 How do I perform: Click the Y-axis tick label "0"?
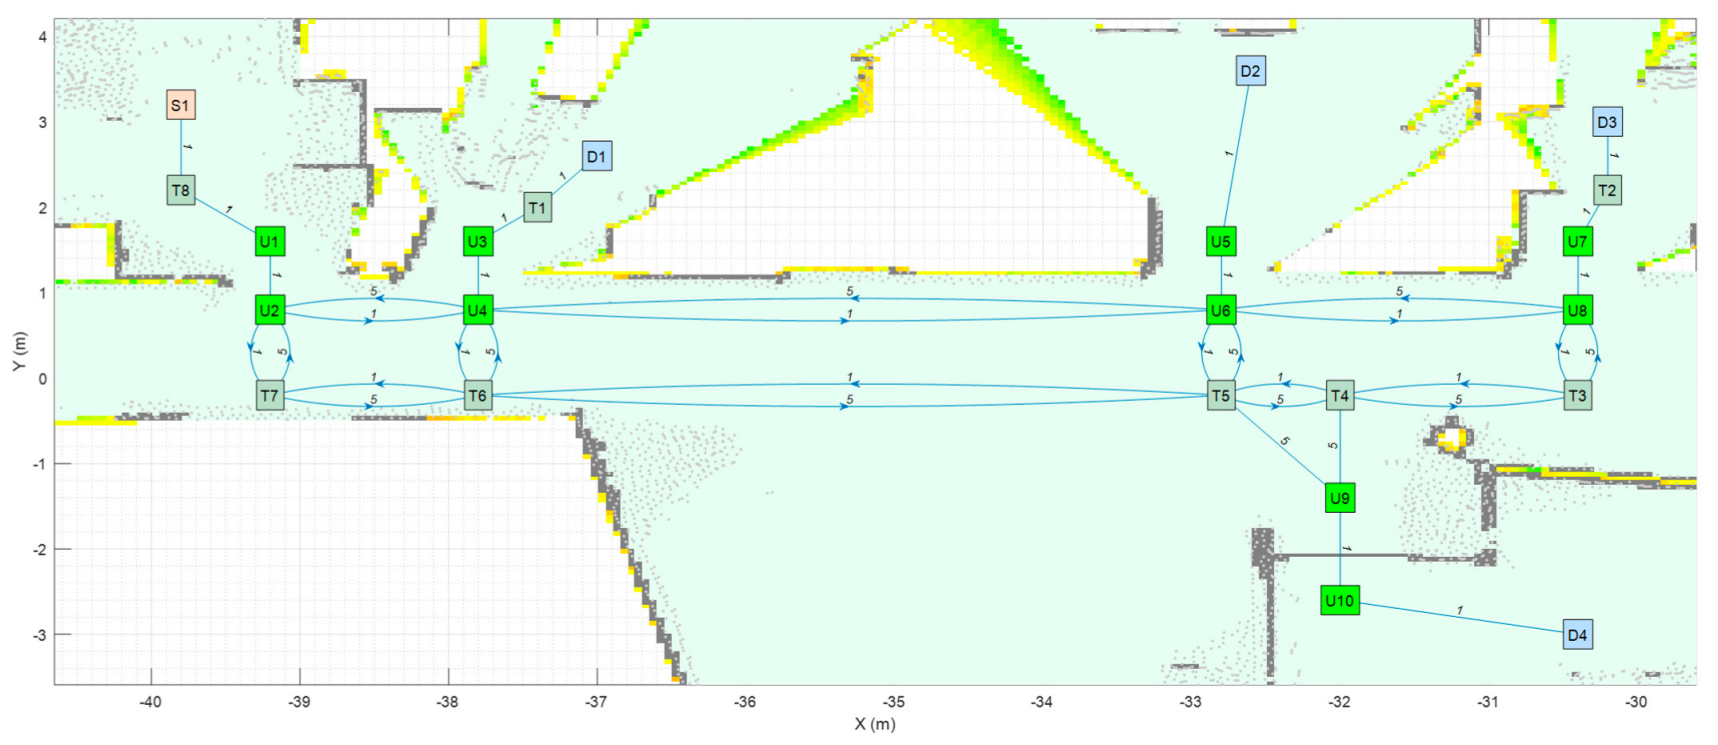(x=43, y=378)
